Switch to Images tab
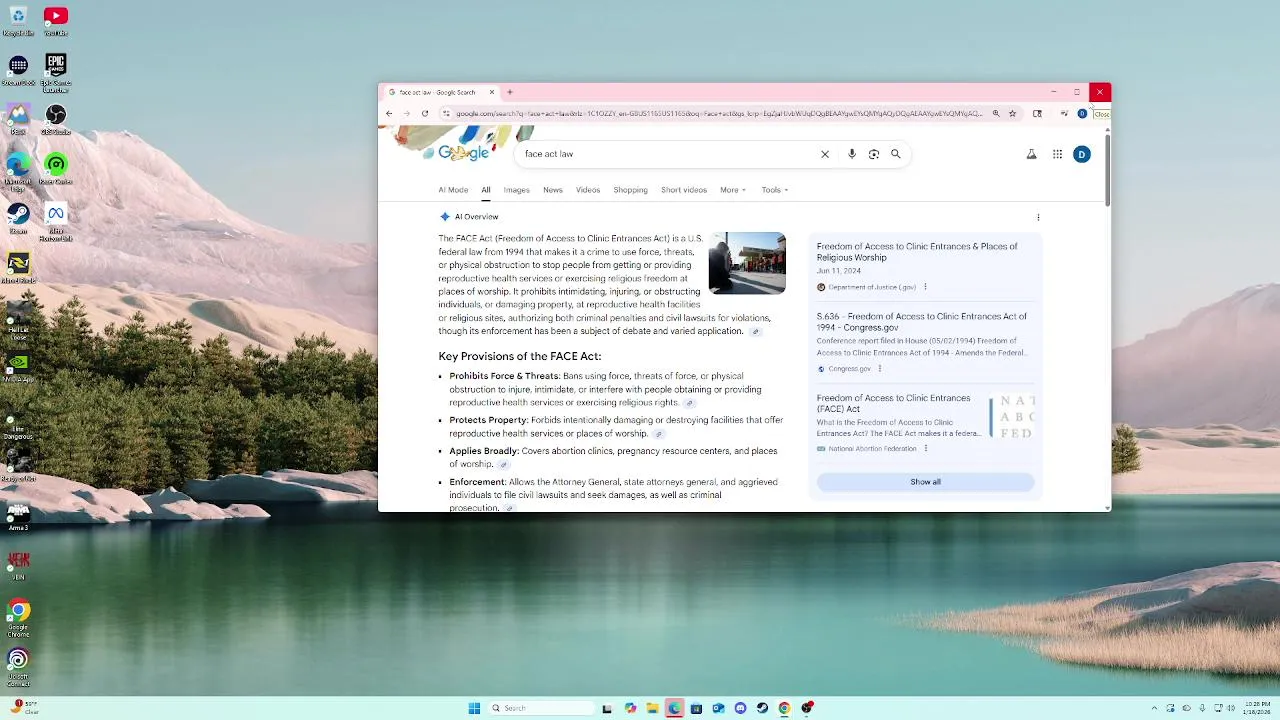 pyautogui.click(x=516, y=190)
